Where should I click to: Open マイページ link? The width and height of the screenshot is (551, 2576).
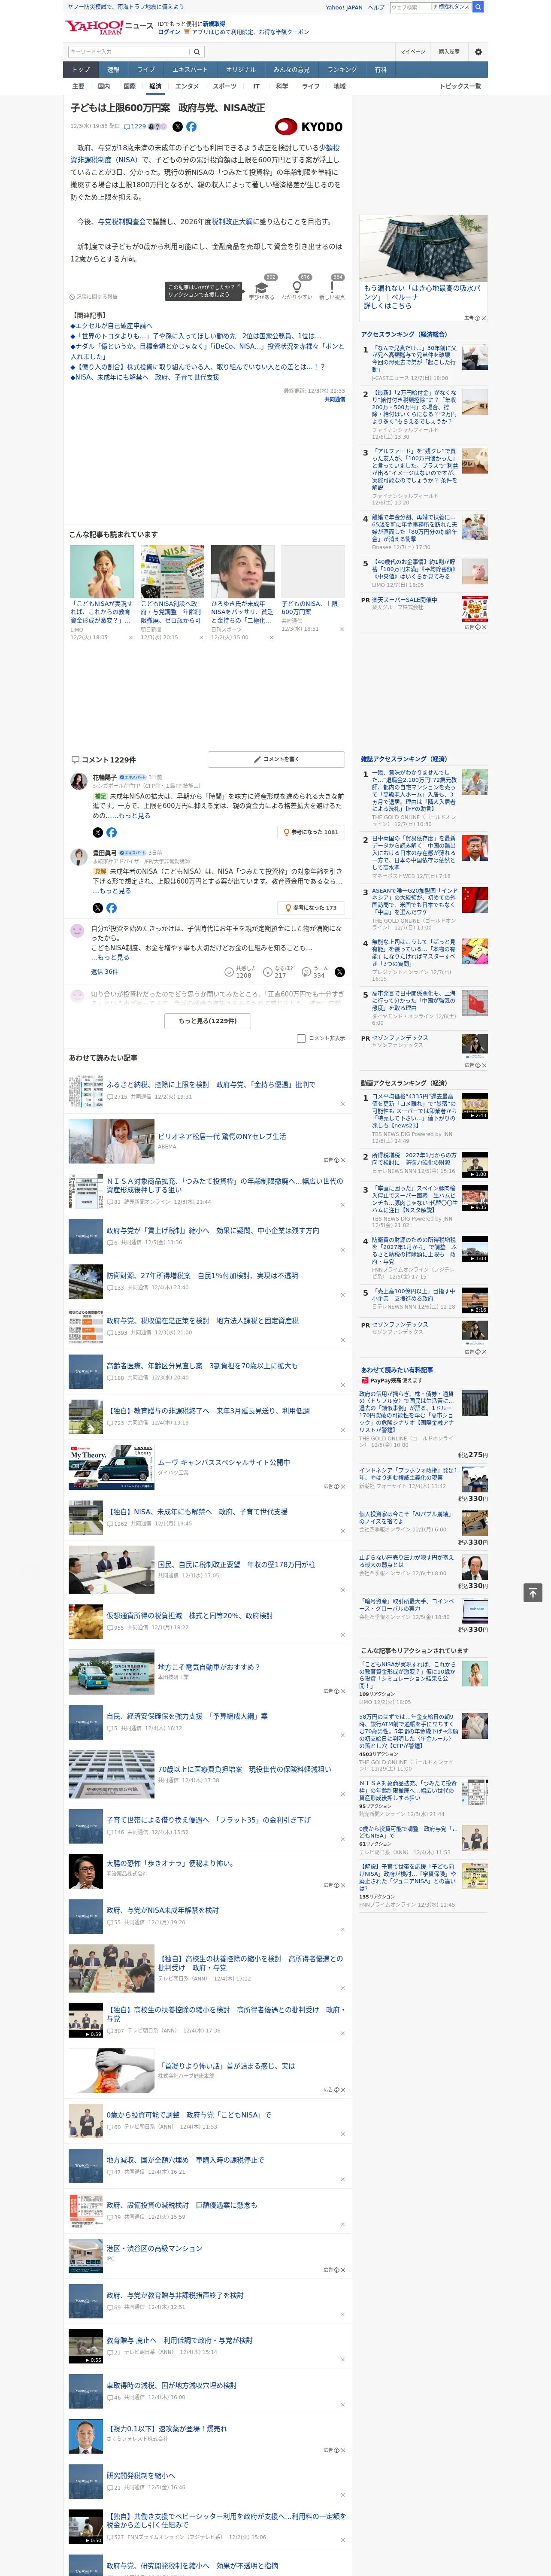tap(413, 52)
